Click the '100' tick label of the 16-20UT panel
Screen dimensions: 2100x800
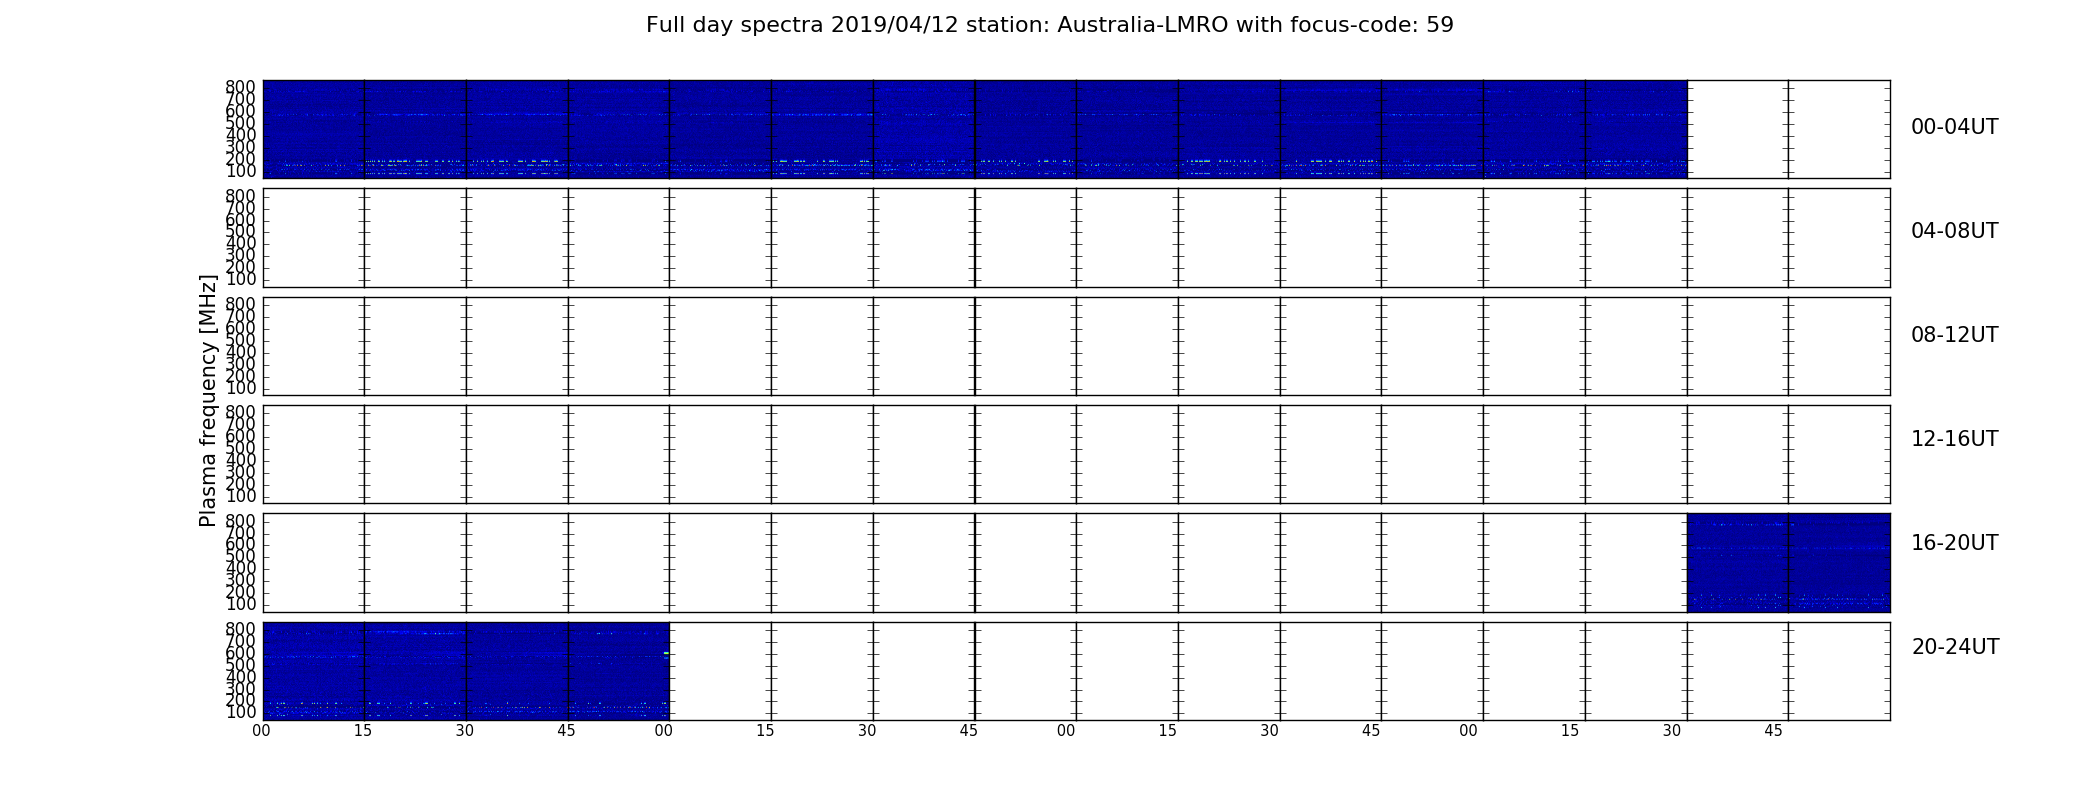pyautogui.click(x=241, y=604)
